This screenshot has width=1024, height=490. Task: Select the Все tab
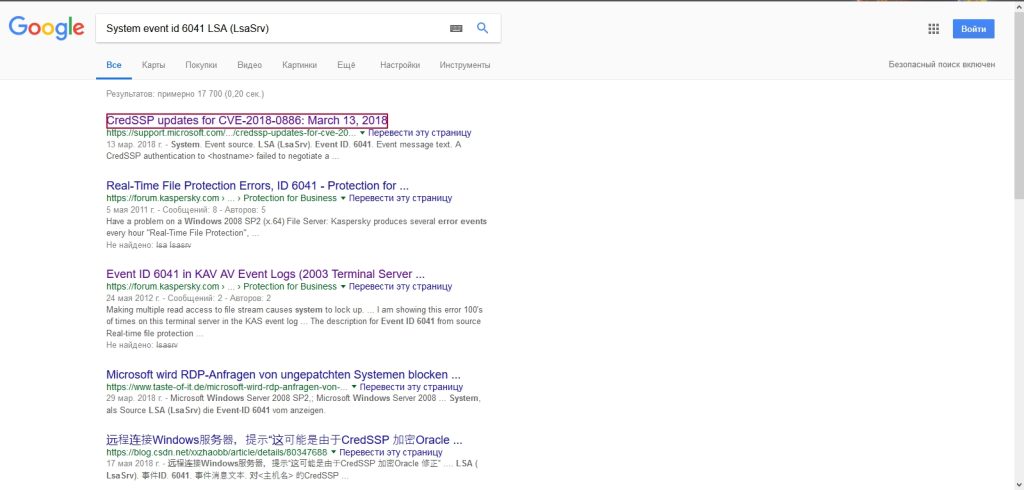(x=114, y=65)
